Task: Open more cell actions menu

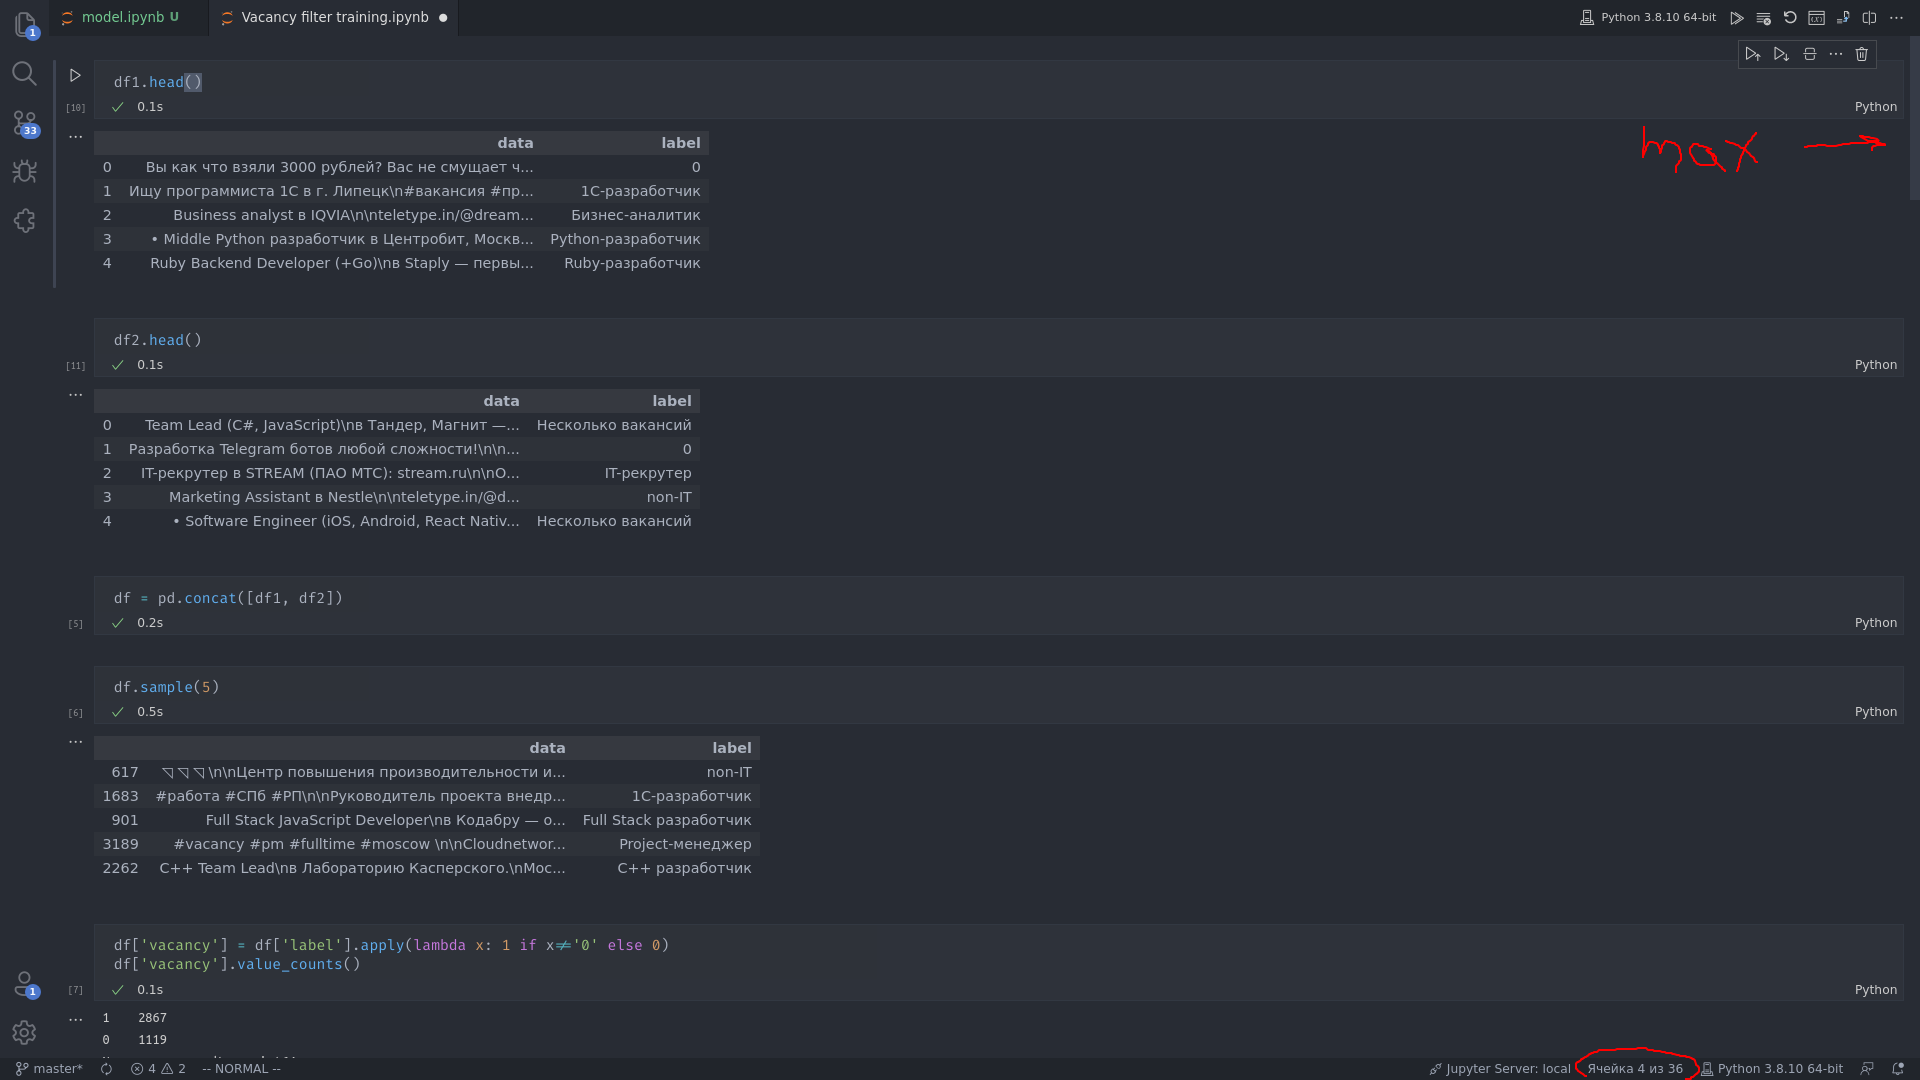Action: tap(1836, 54)
